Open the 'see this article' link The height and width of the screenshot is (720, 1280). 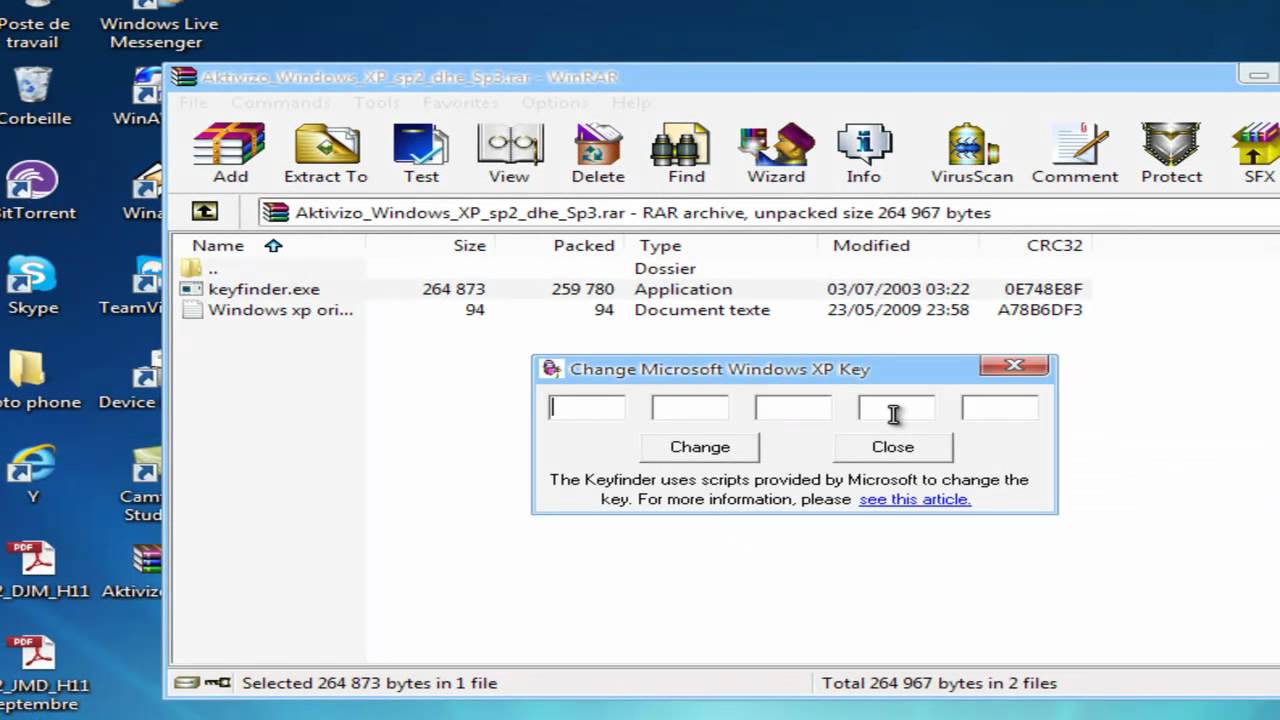(x=915, y=499)
